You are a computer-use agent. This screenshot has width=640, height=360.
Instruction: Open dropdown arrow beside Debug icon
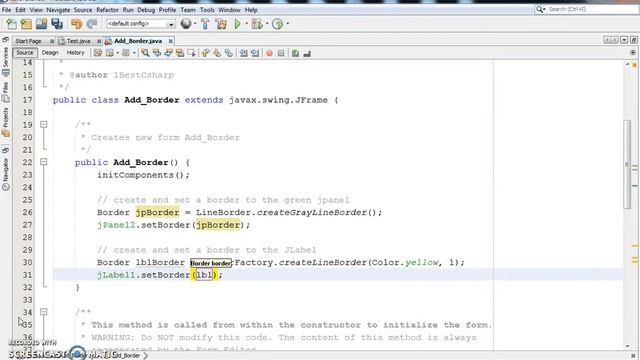[x=267, y=24]
